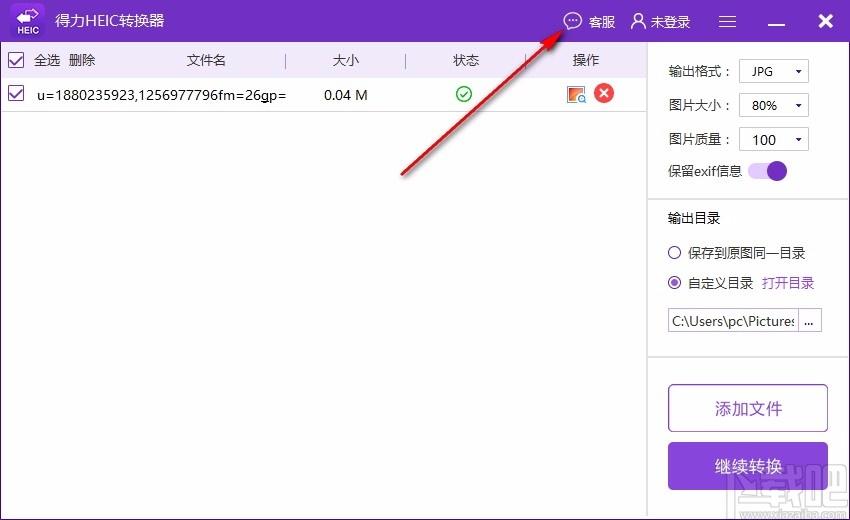Expand the 输出格式 JPG dropdown

point(774,71)
